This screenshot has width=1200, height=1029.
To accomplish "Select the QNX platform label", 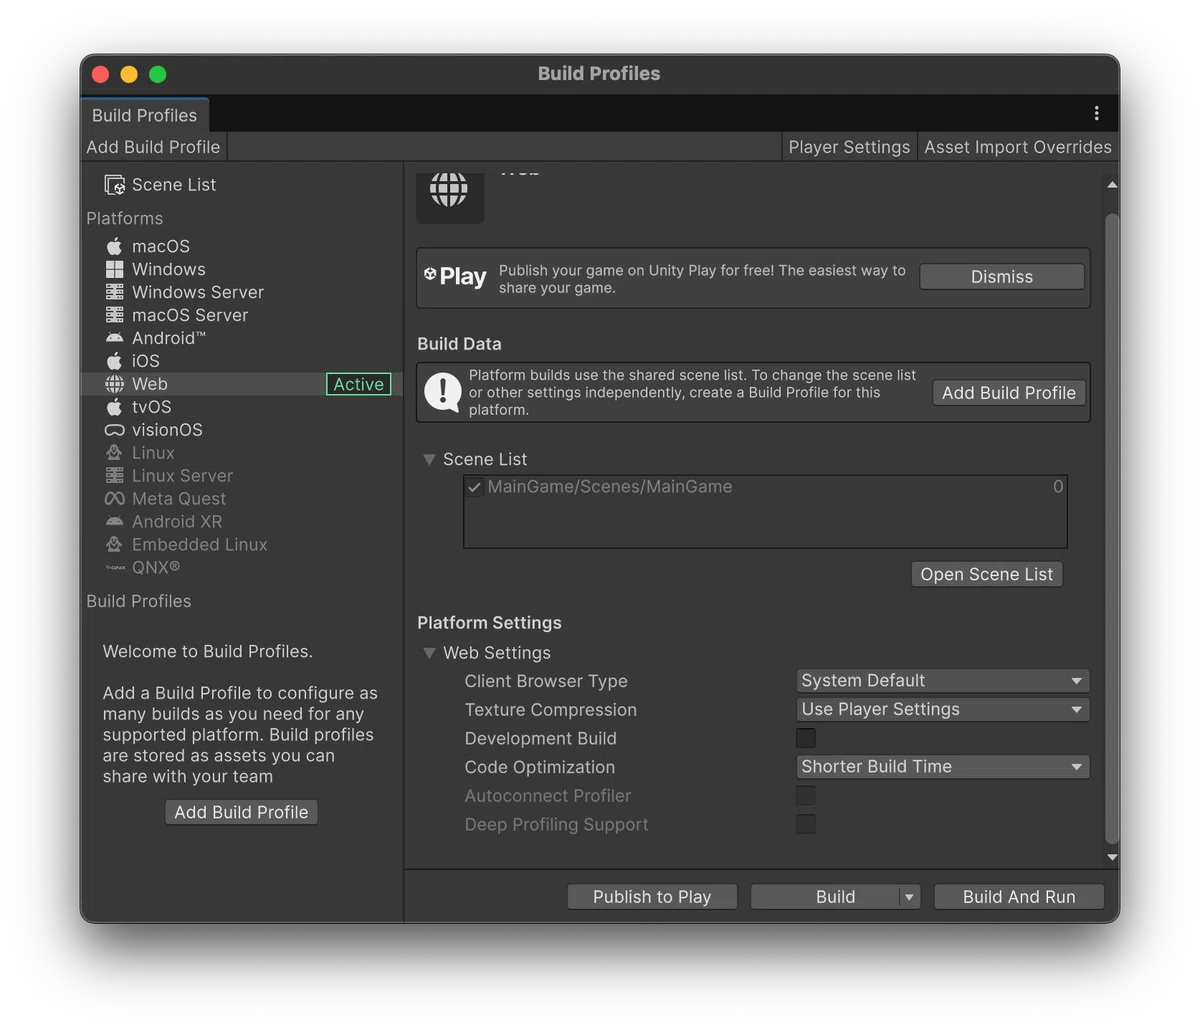I will coord(156,568).
